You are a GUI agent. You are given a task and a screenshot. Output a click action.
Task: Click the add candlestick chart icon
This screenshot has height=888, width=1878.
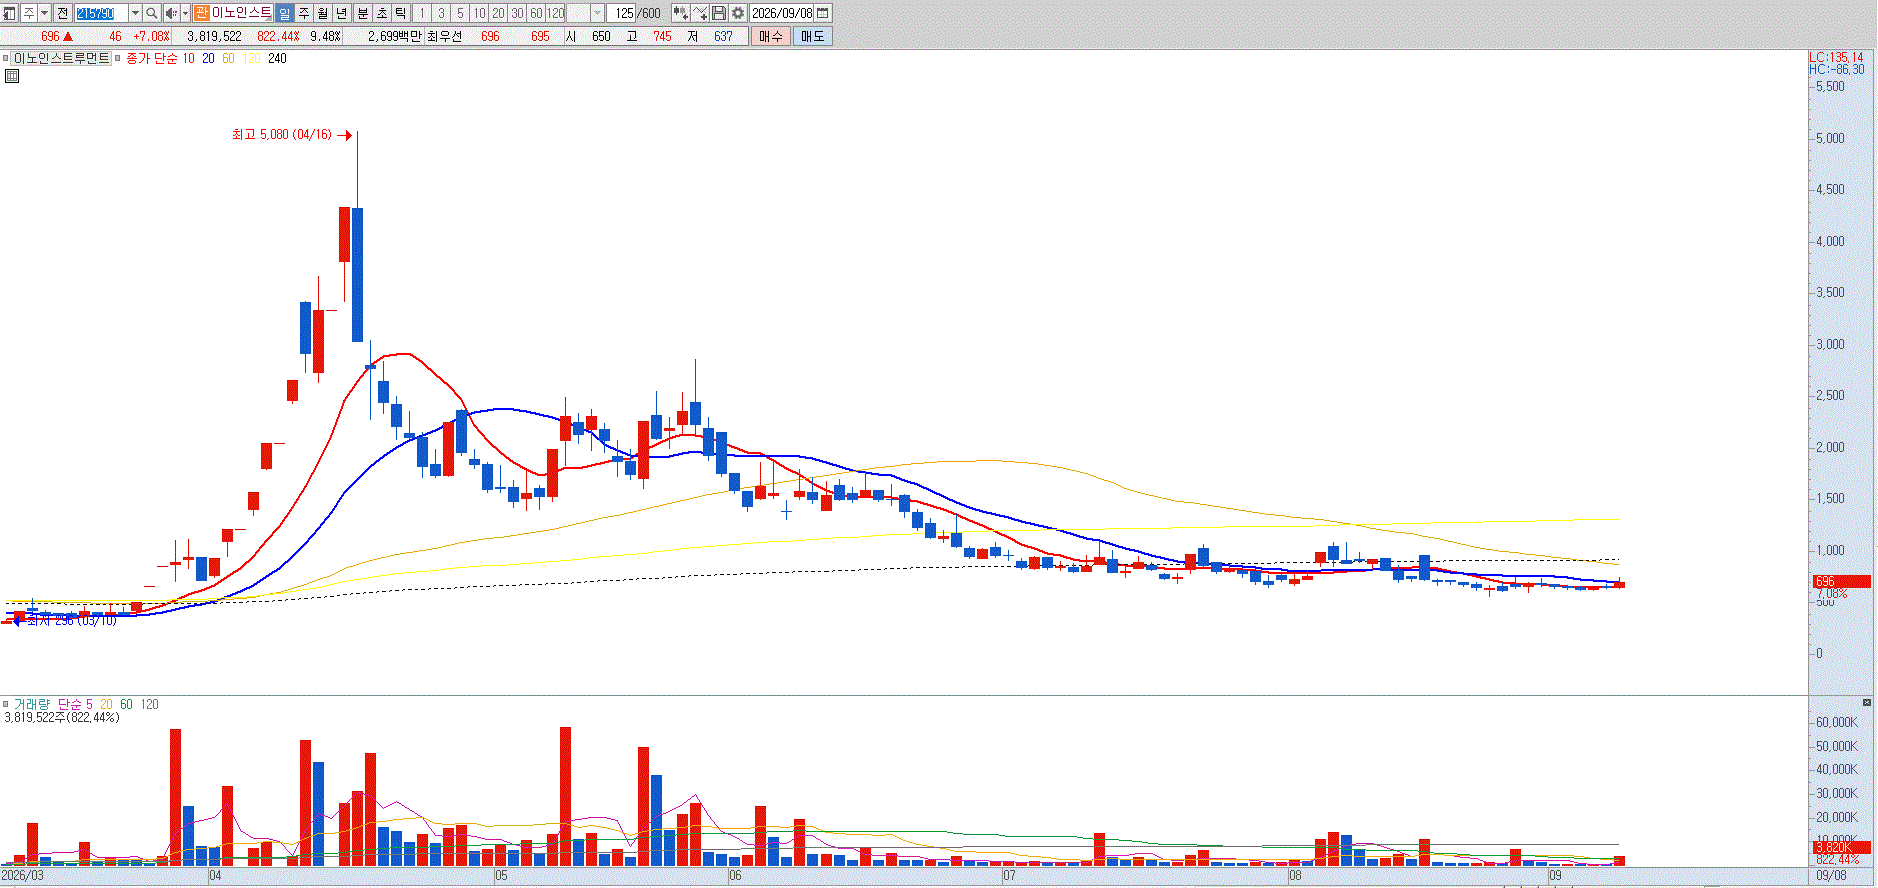pos(680,13)
